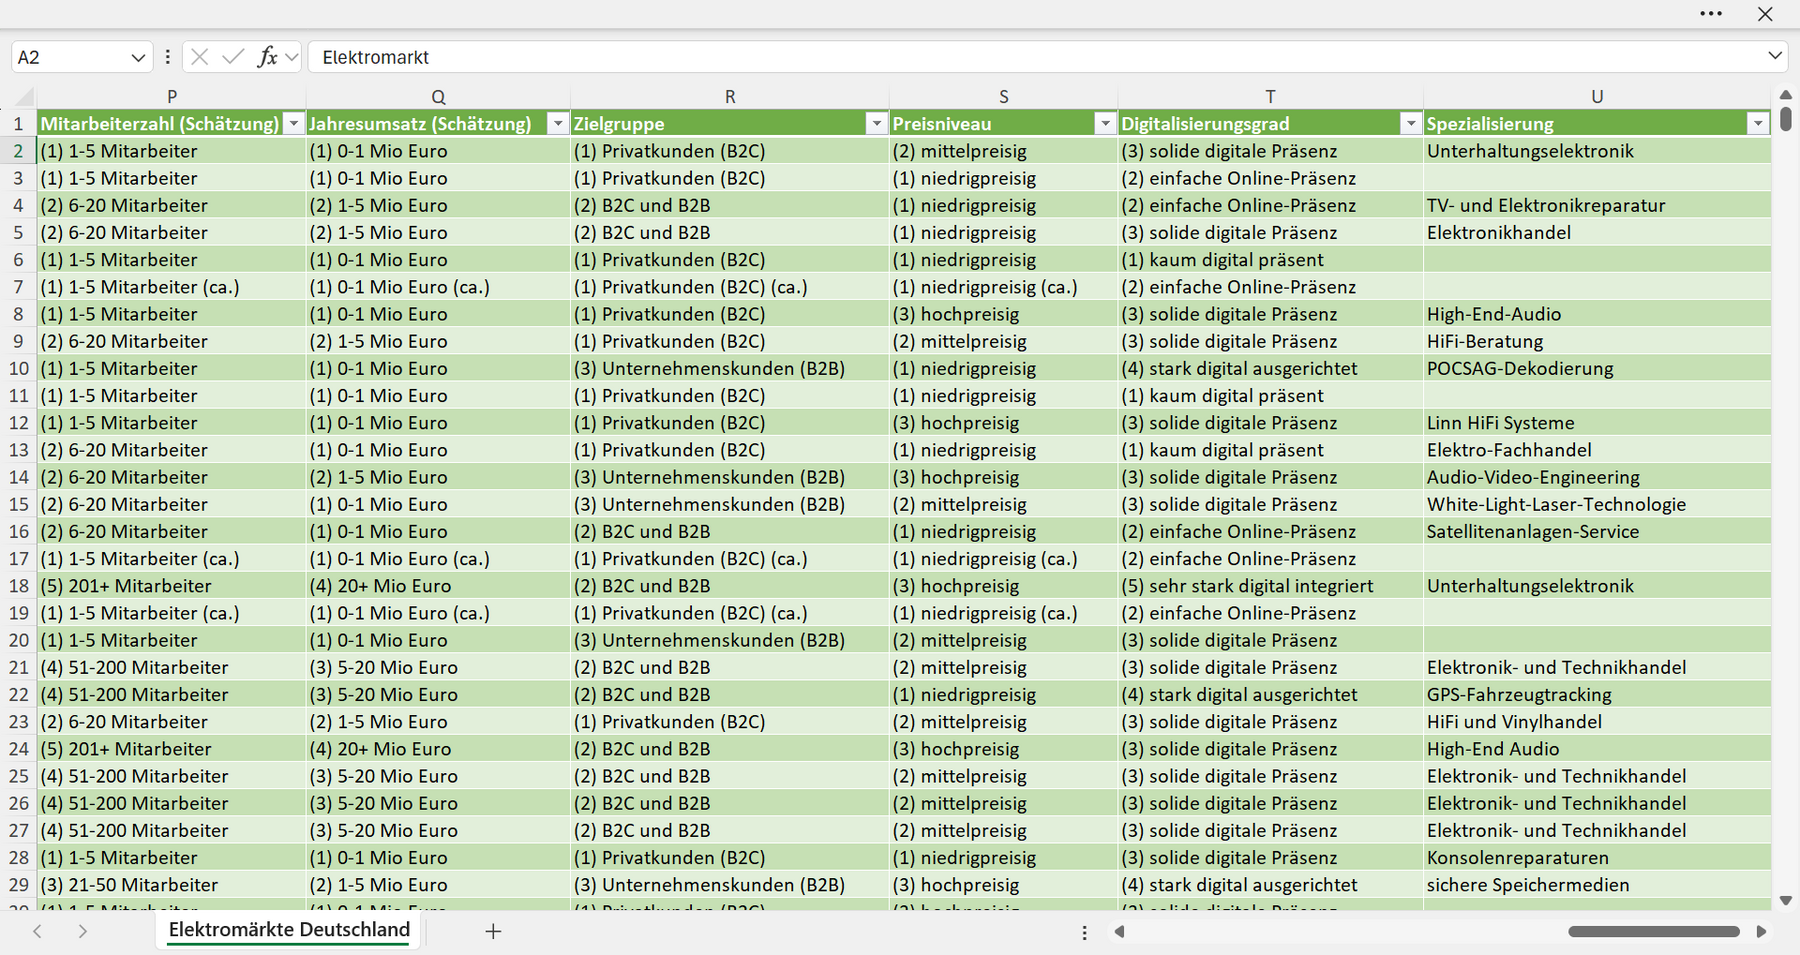
Task: Open the Spezialisierung filter dropdown
Action: 1758,124
